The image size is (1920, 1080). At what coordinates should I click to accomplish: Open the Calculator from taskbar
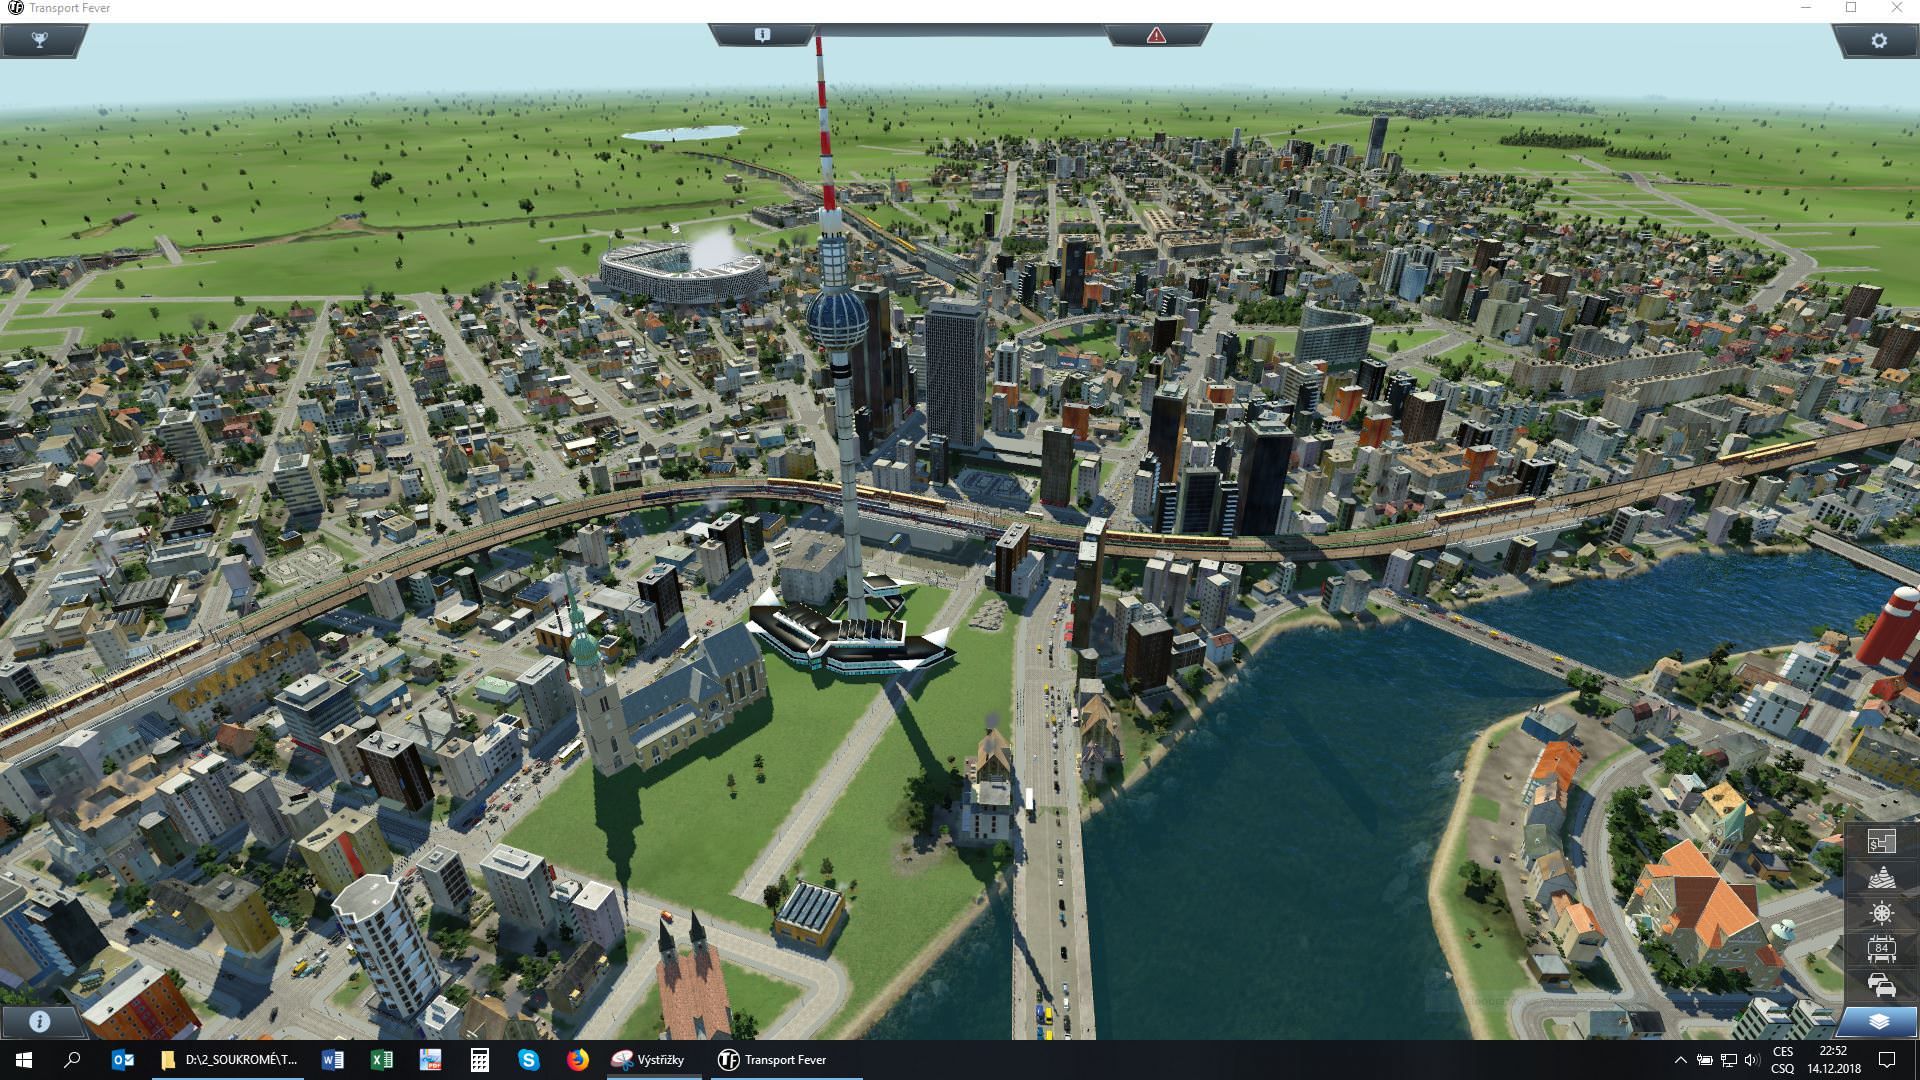(479, 1060)
